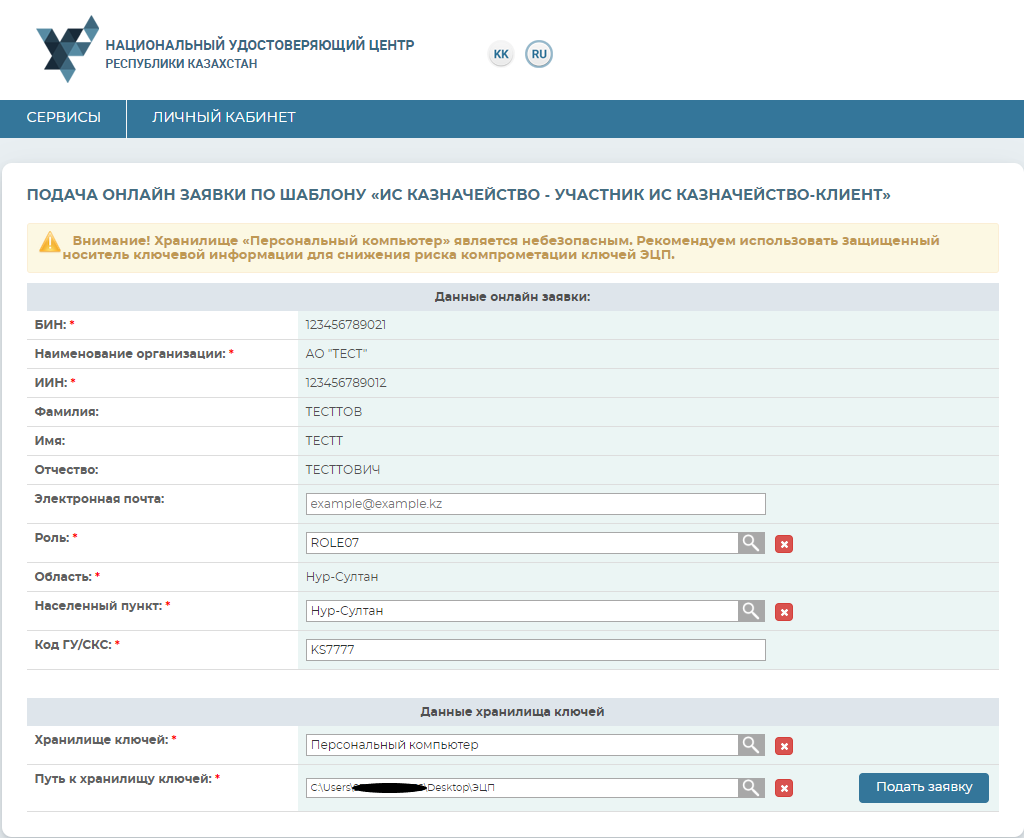Open search lookup for Роль field
1024x838 pixels.
click(x=751, y=543)
